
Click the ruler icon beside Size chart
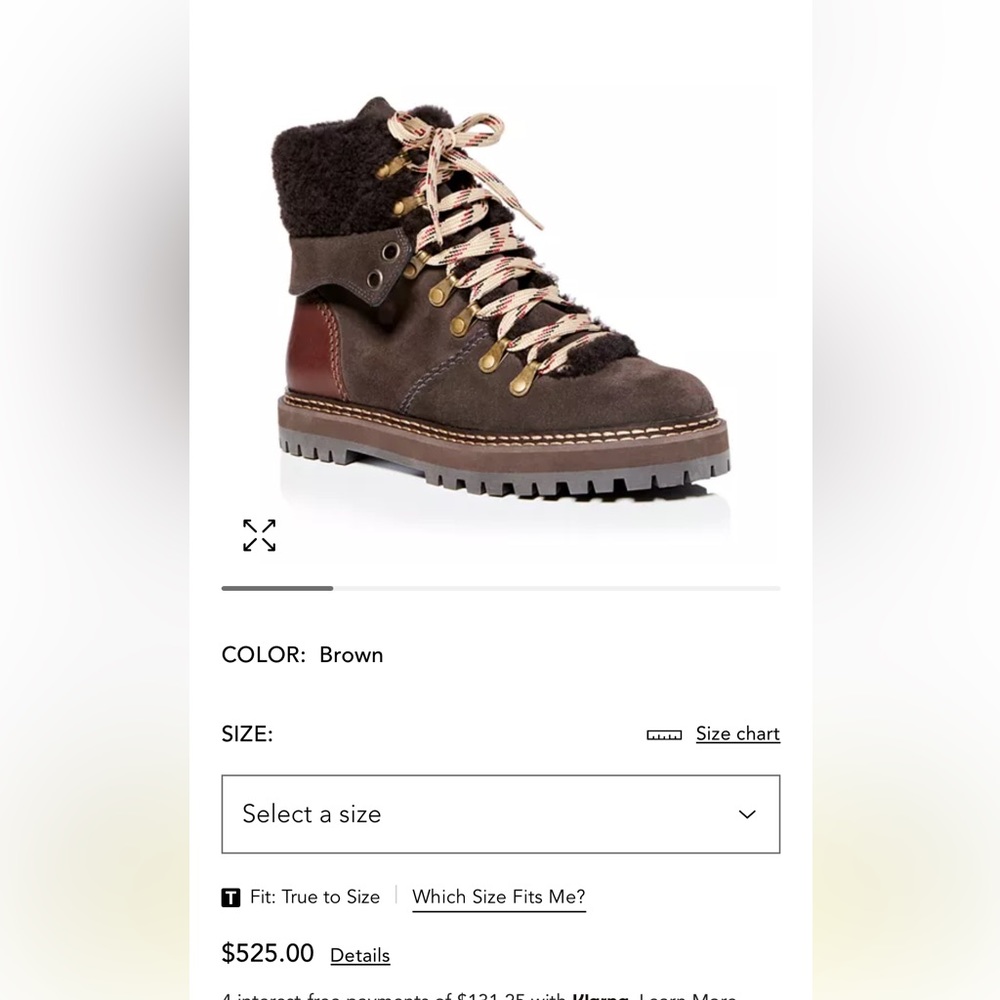coord(663,733)
